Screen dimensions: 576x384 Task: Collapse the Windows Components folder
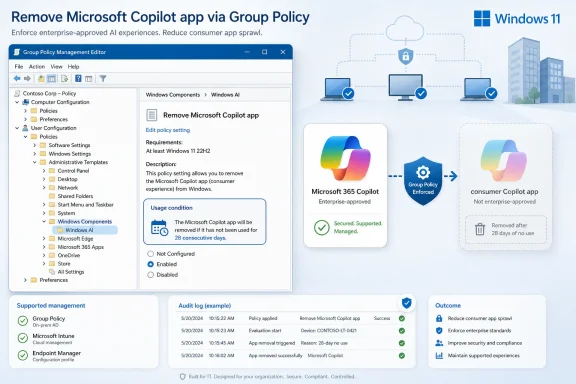44,221
